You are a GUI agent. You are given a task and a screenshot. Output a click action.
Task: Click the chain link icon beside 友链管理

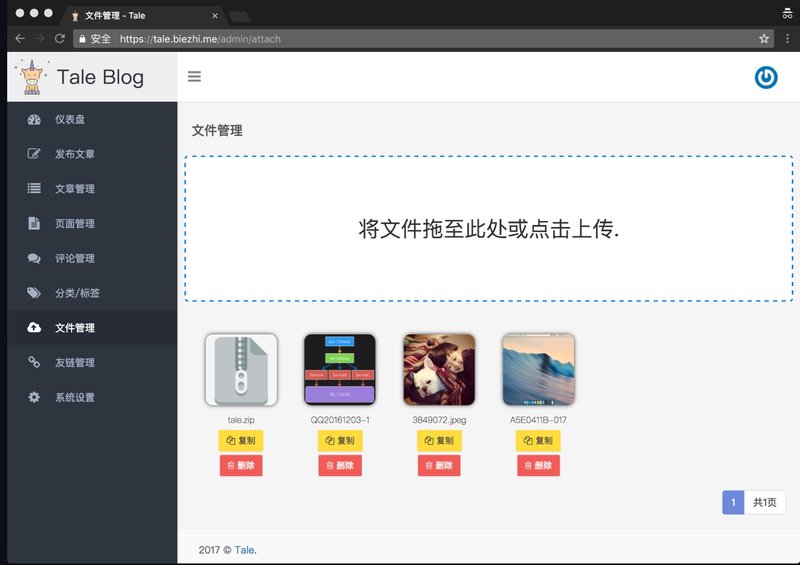point(34,362)
